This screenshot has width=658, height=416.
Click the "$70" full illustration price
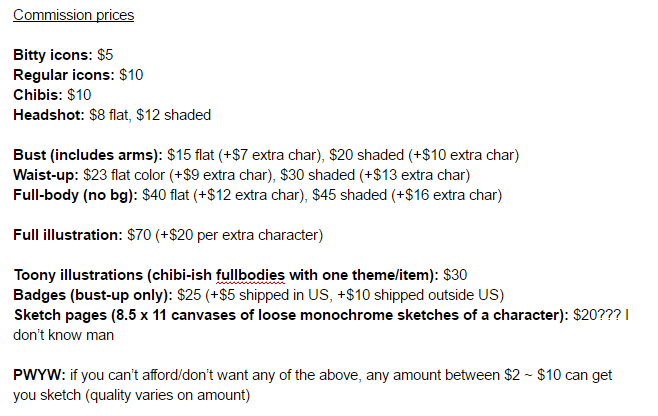click(x=139, y=235)
